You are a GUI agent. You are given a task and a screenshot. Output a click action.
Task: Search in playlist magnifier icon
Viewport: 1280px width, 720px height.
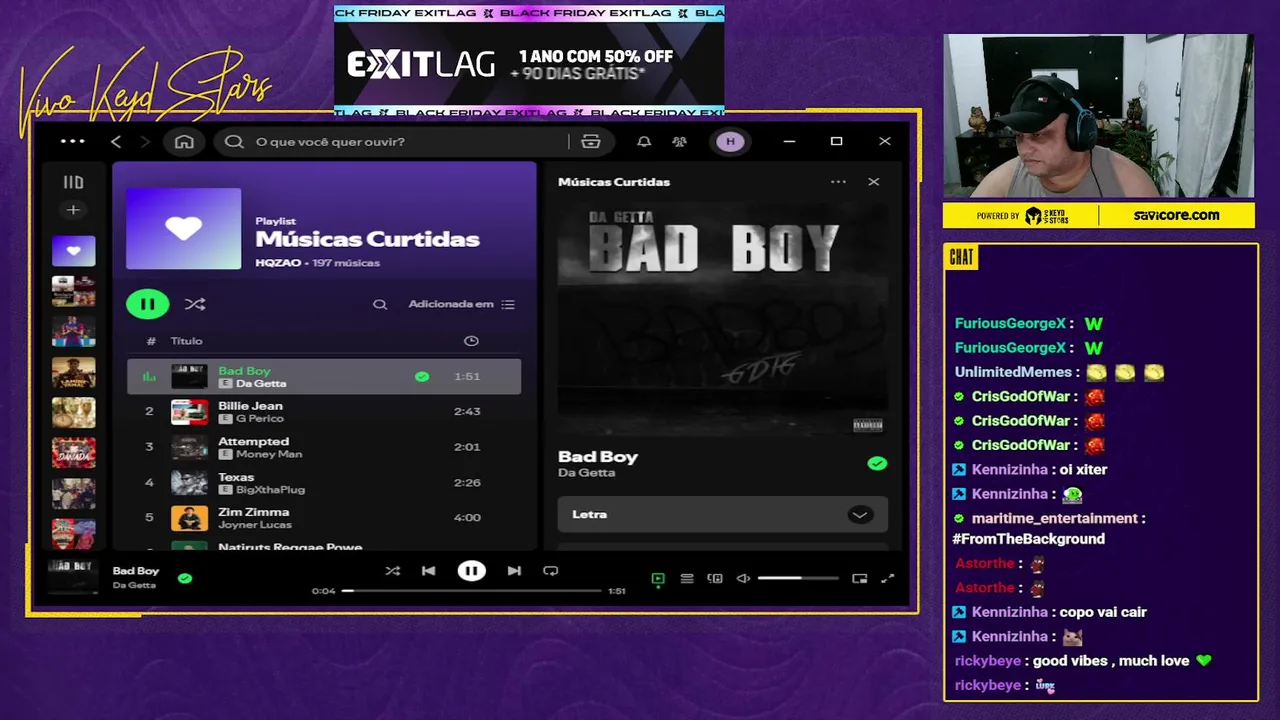[x=380, y=304]
